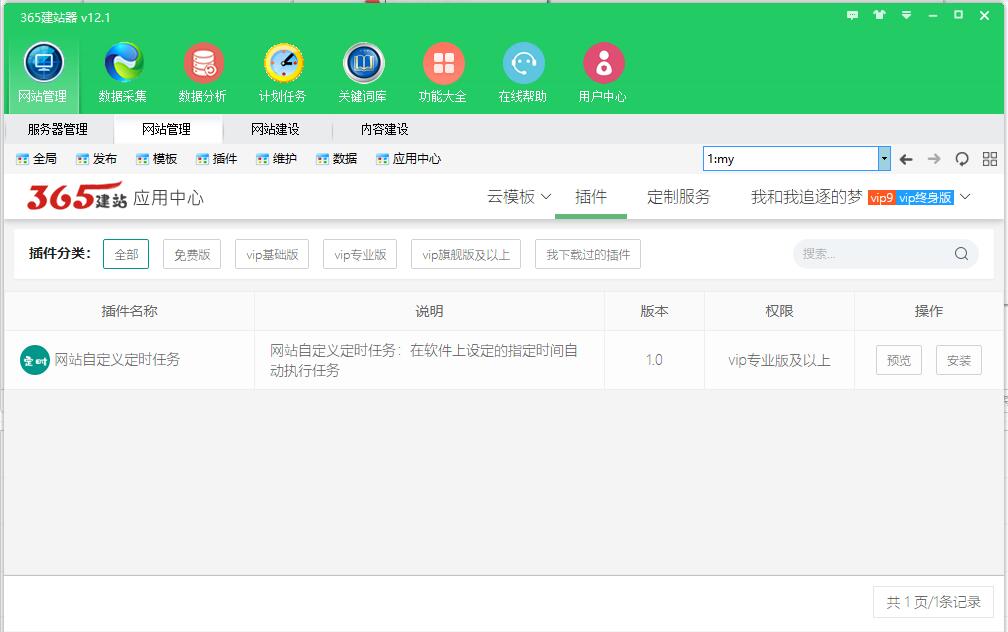Image resolution: width=1008 pixels, height=632 pixels.
Task: Open the grid view icon
Action: (x=990, y=159)
